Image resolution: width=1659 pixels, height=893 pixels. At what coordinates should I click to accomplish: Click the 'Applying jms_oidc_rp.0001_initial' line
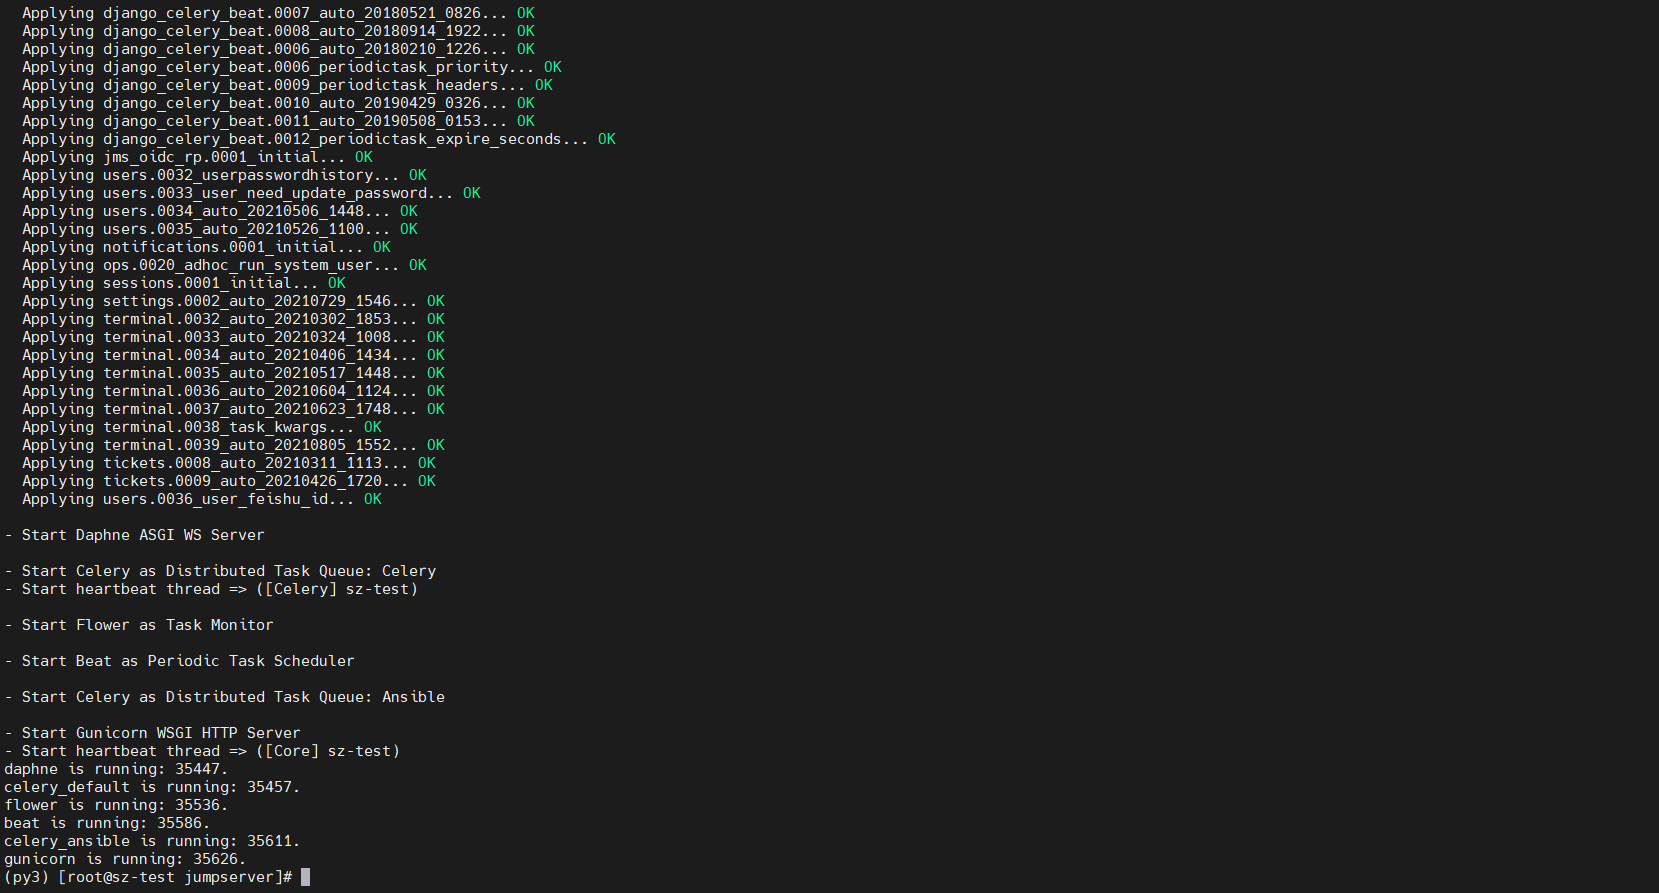coord(197,157)
